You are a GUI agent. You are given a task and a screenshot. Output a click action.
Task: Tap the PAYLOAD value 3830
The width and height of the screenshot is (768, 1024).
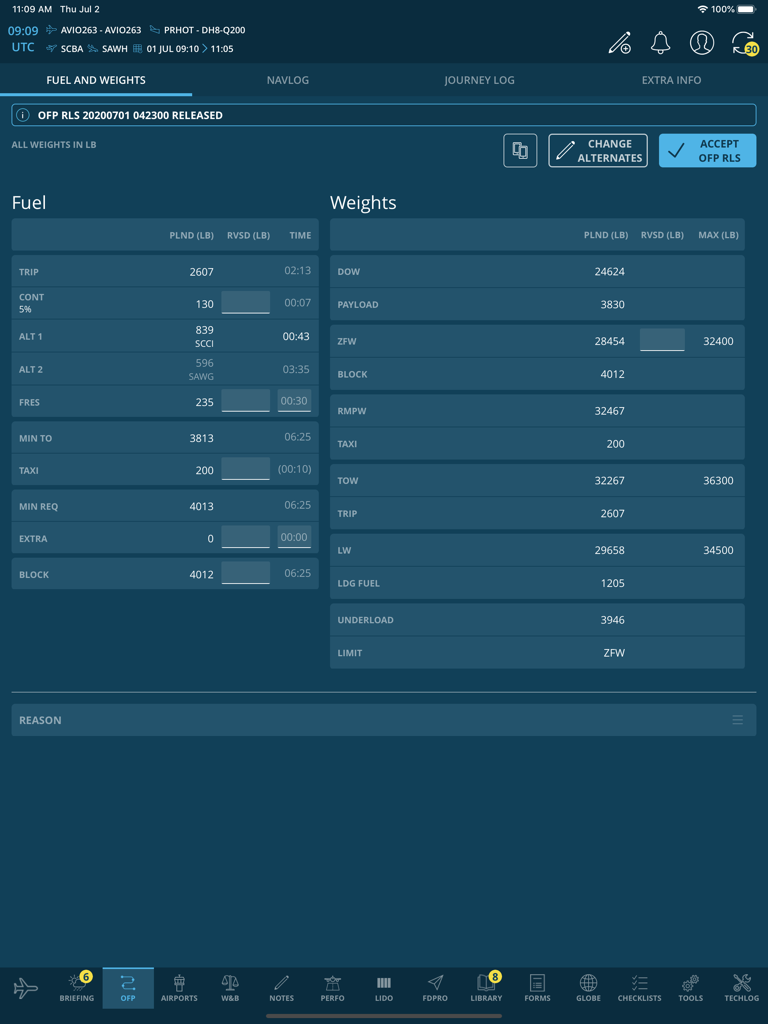pos(613,304)
